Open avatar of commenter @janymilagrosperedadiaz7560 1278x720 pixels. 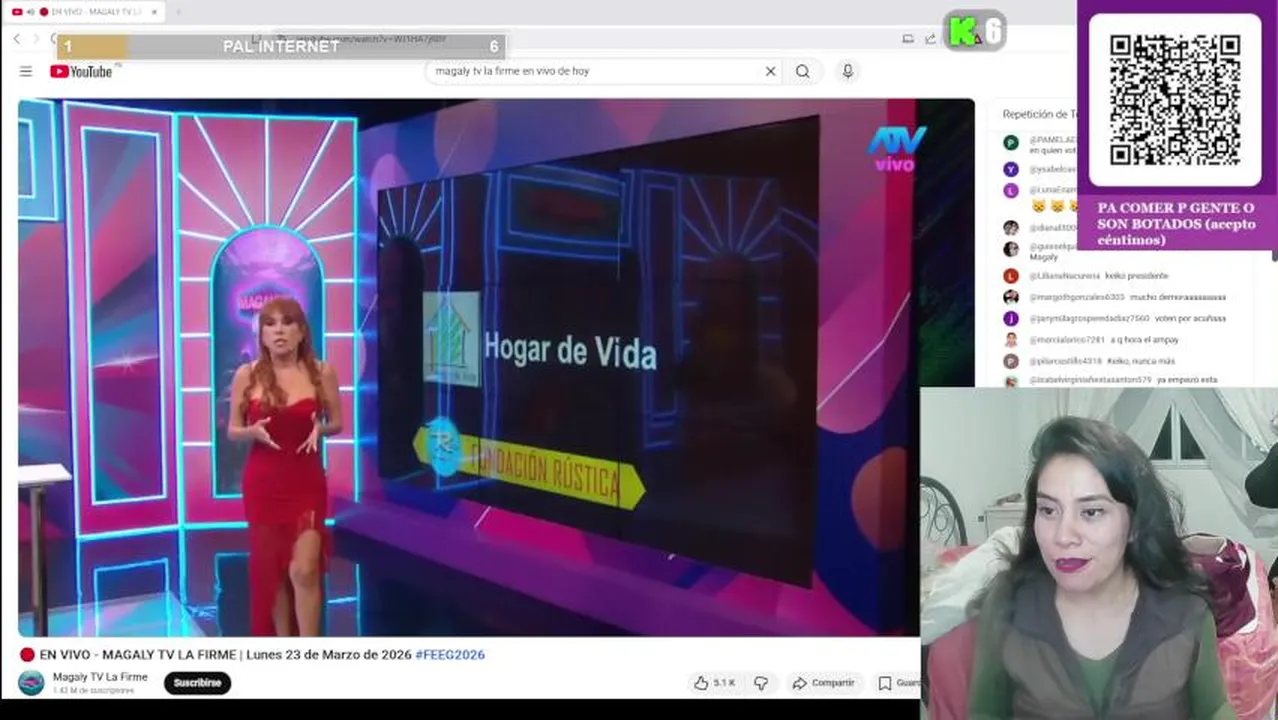click(1011, 318)
